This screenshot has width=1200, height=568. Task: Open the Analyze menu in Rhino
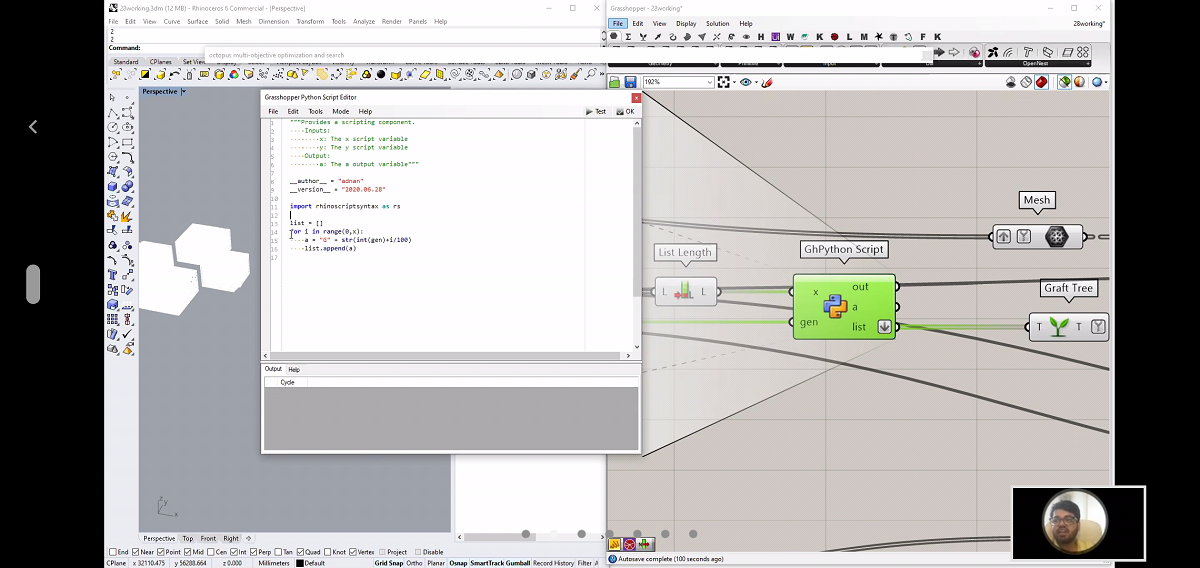[x=364, y=21]
